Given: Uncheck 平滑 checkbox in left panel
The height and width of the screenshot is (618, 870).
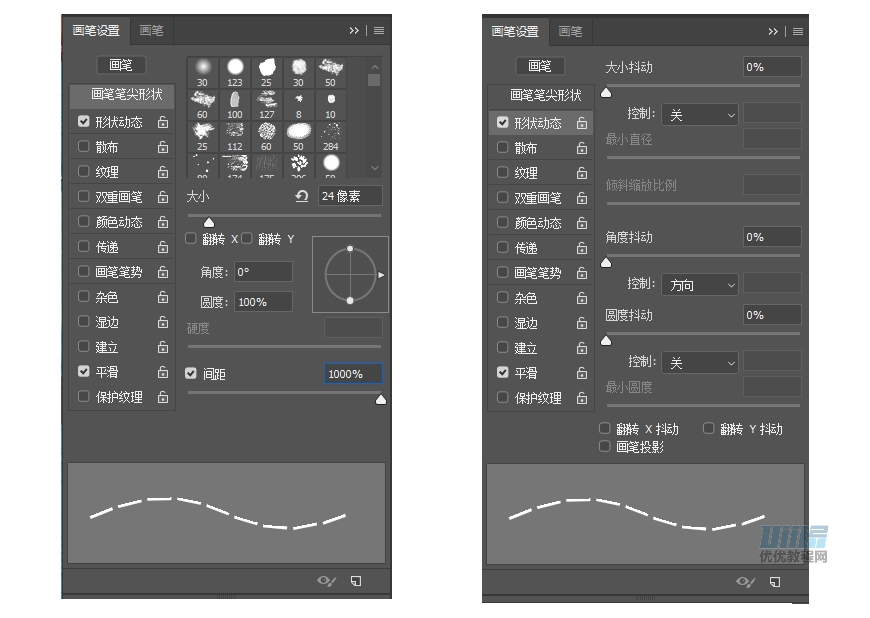Looking at the screenshot, I should [84, 371].
